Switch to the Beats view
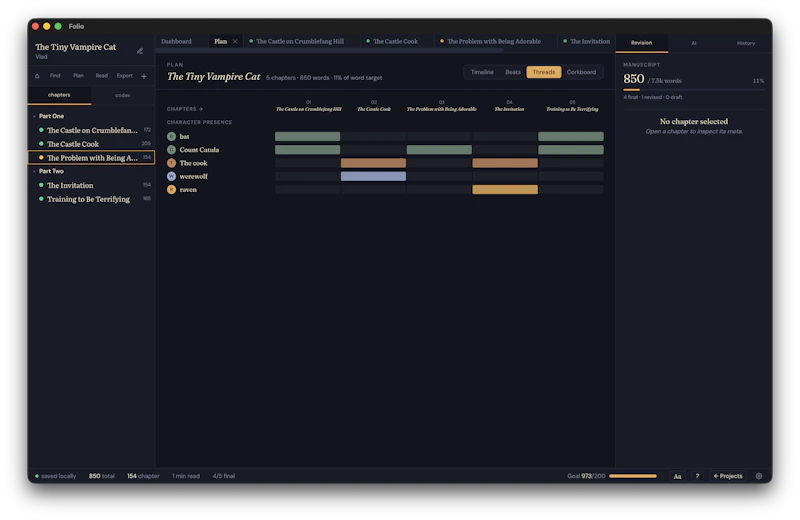 tap(513, 72)
